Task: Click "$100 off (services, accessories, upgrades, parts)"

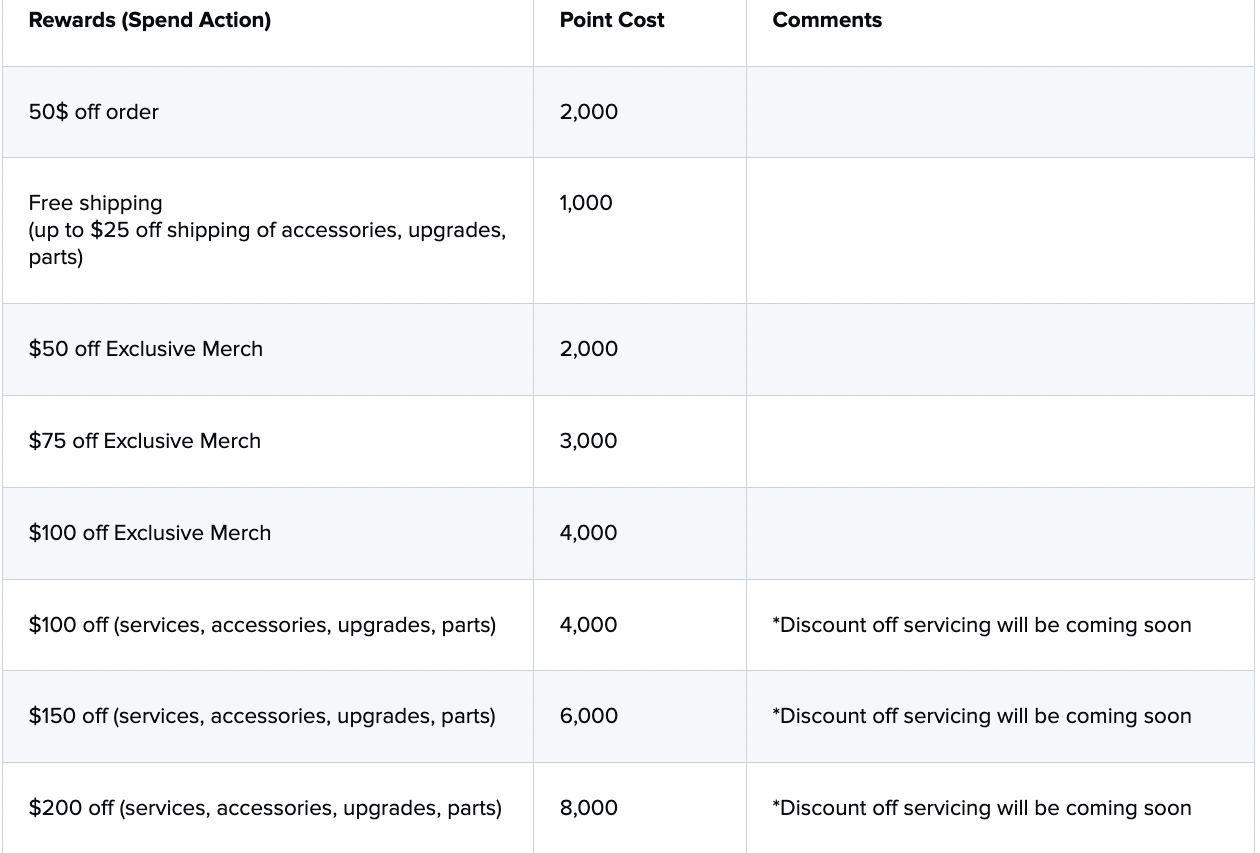Action: coord(262,625)
